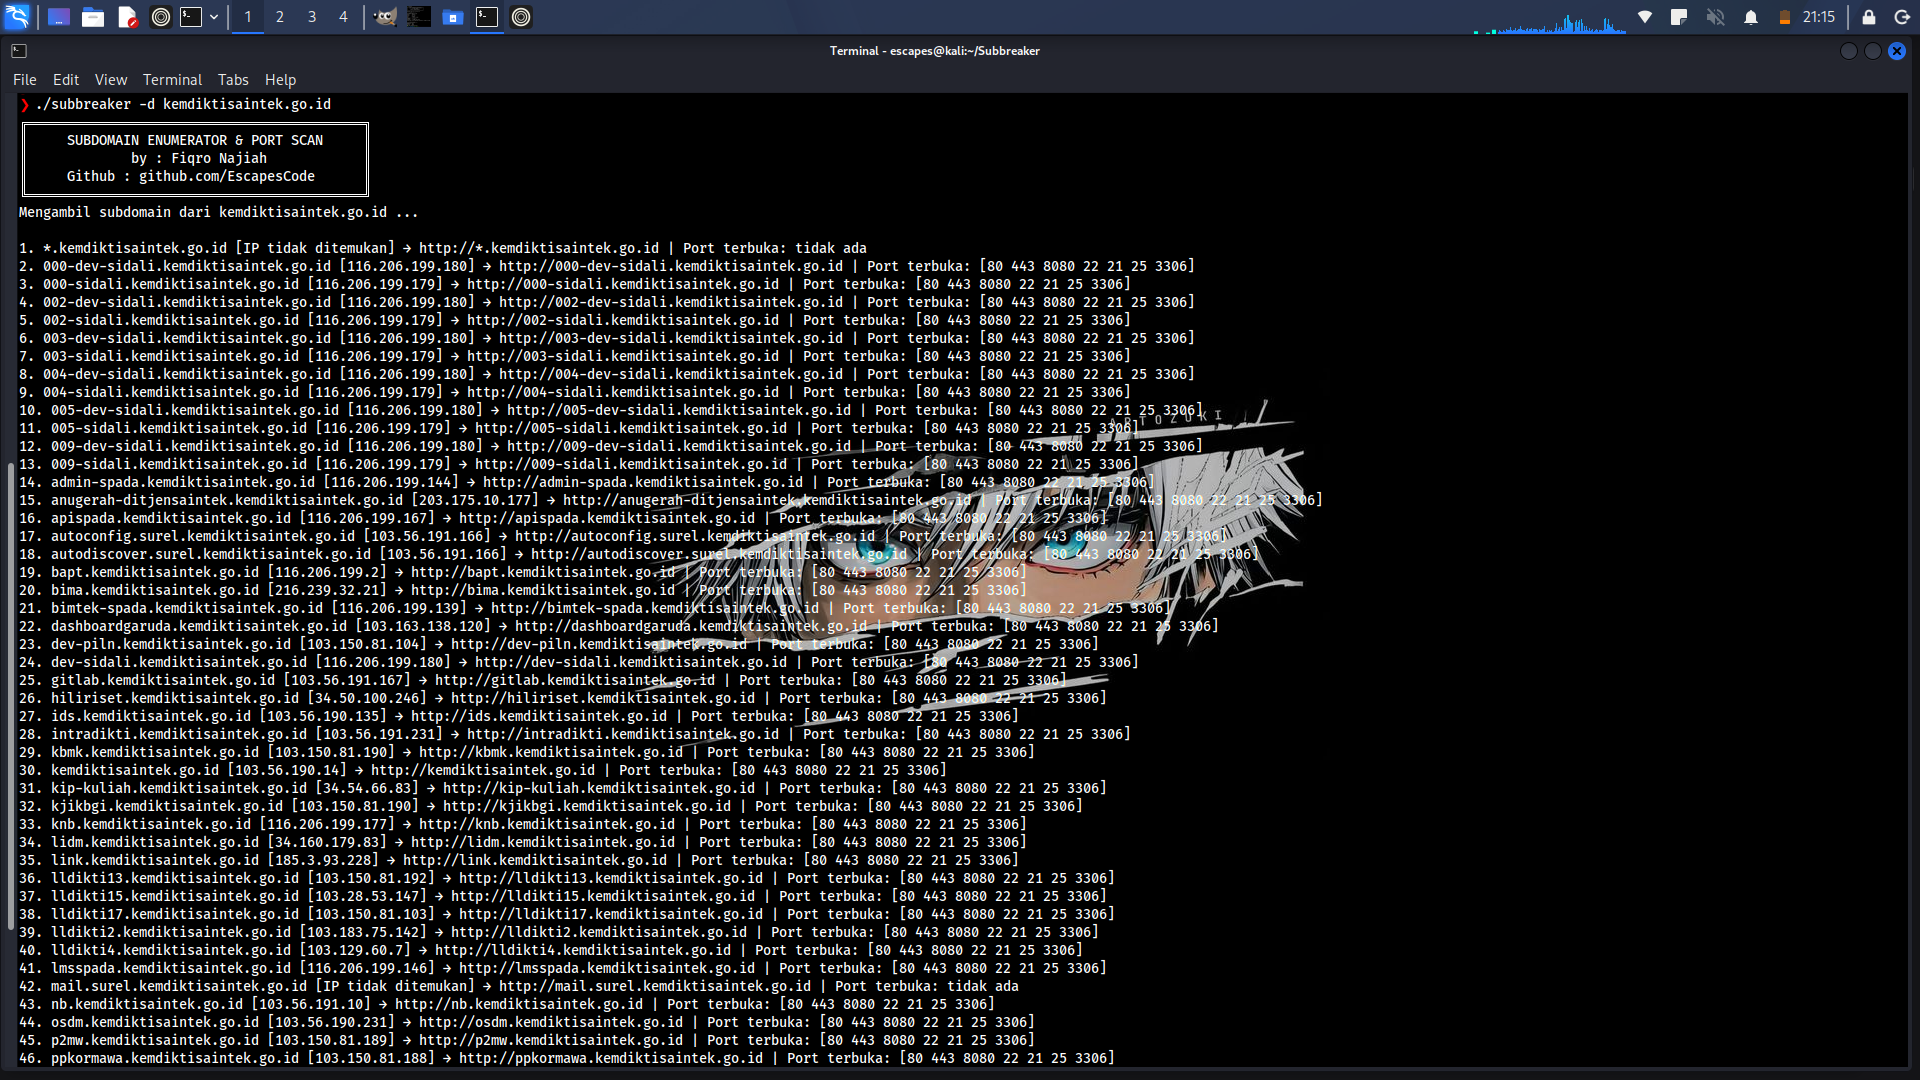Click the 21:15 clock
The width and height of the screenshot is (1920, 1080).
click(x=1818, y=17)
